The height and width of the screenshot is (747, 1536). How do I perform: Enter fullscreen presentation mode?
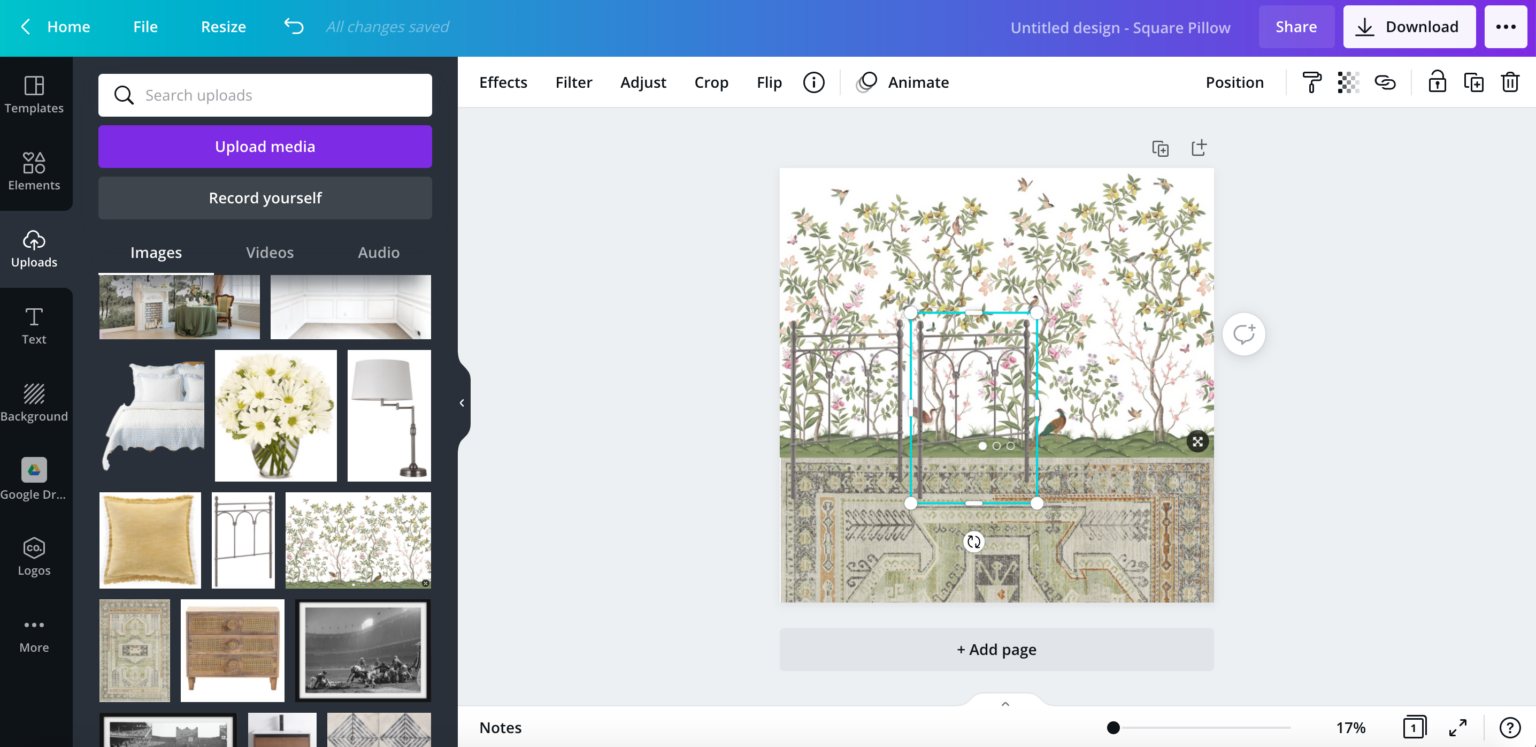pos(1458,727)
